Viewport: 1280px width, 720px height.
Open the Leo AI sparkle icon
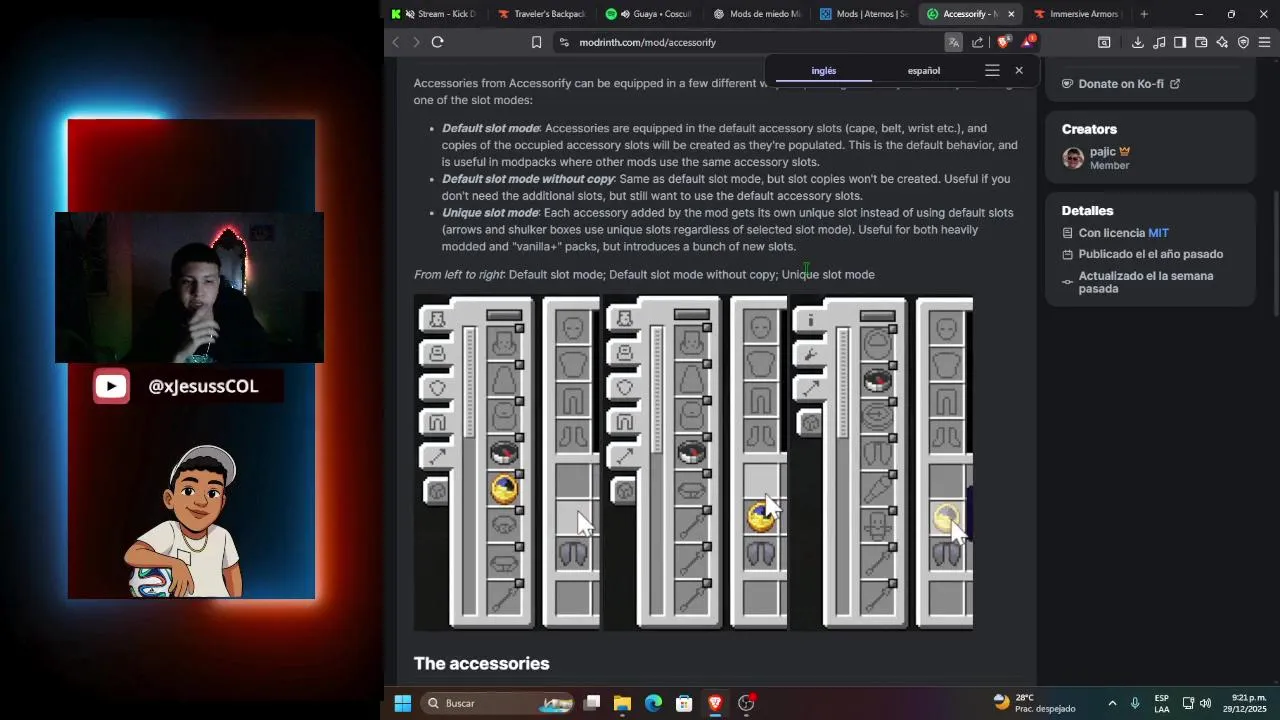click(x=1222, y=42)
